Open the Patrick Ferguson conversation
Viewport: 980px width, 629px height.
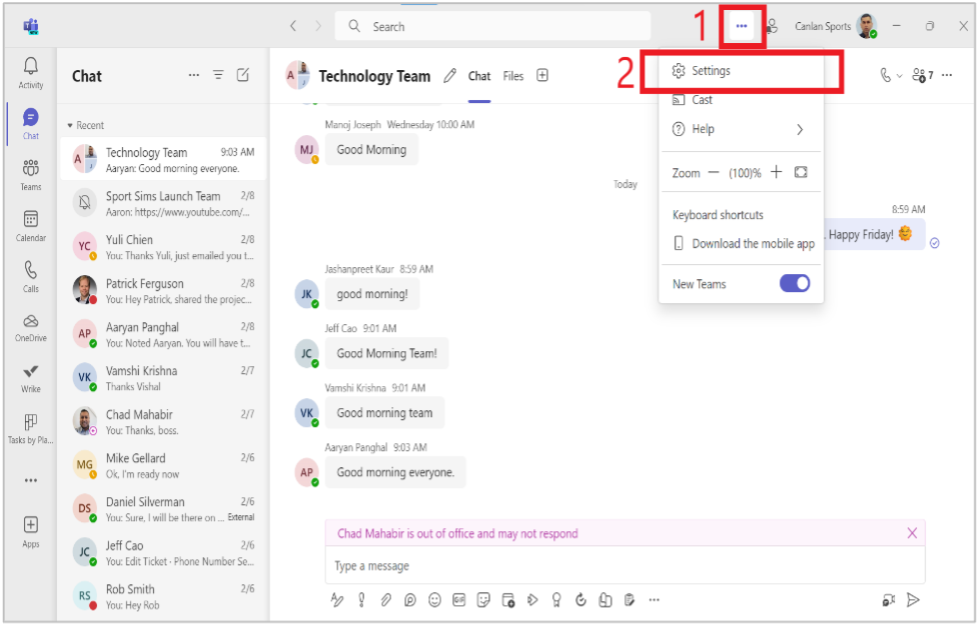[x=163, y=291]
